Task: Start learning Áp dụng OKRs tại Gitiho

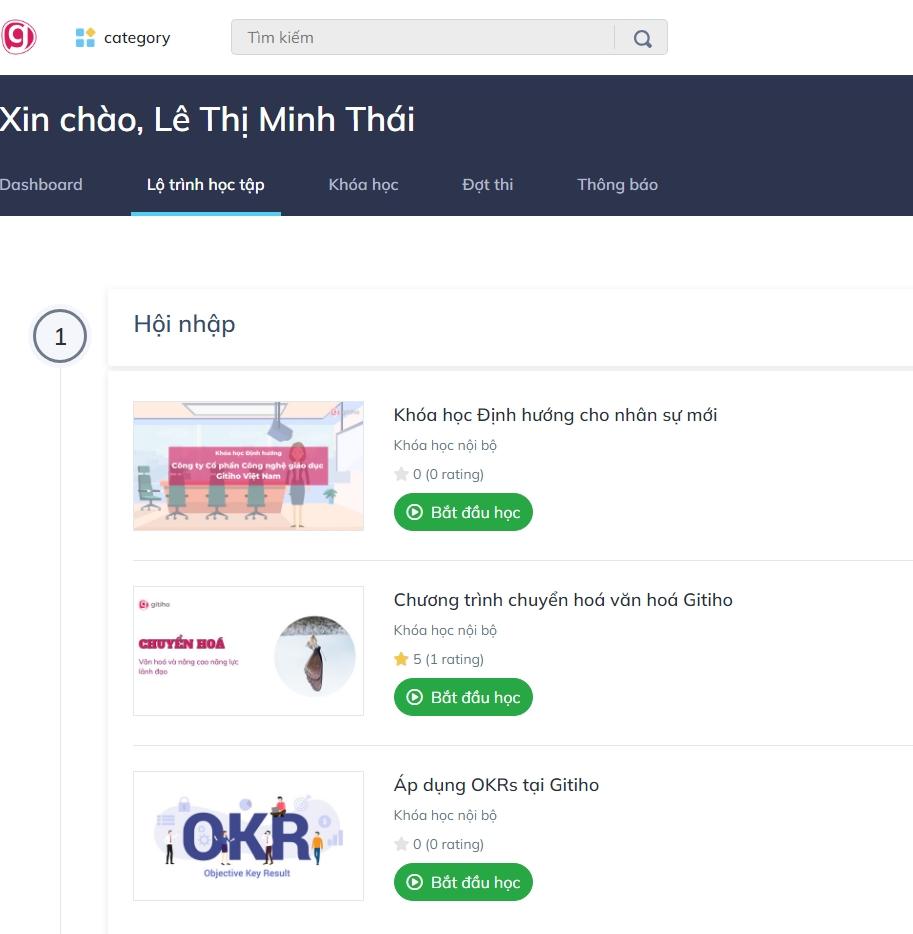Action: (x=463, y=882)
